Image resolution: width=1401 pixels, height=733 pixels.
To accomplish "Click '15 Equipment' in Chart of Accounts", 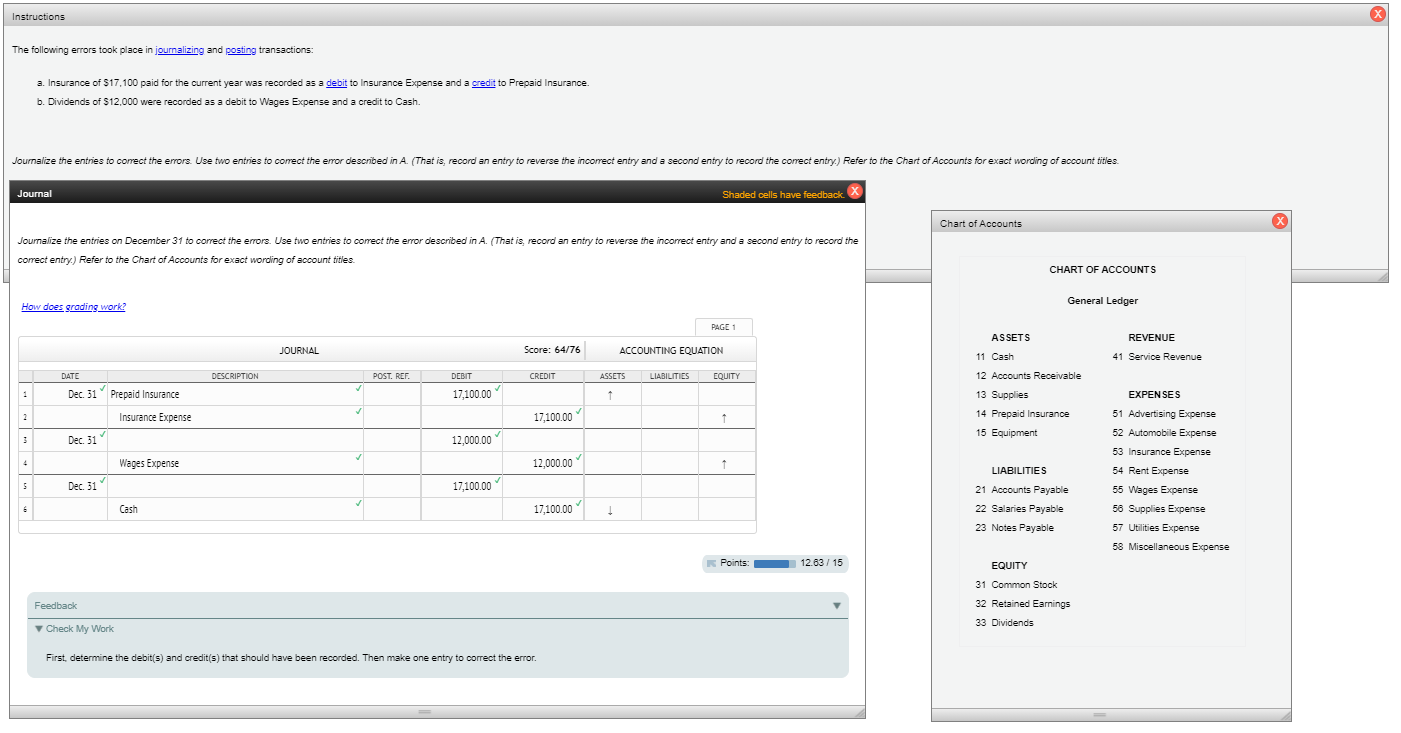I will (1006, 433).
